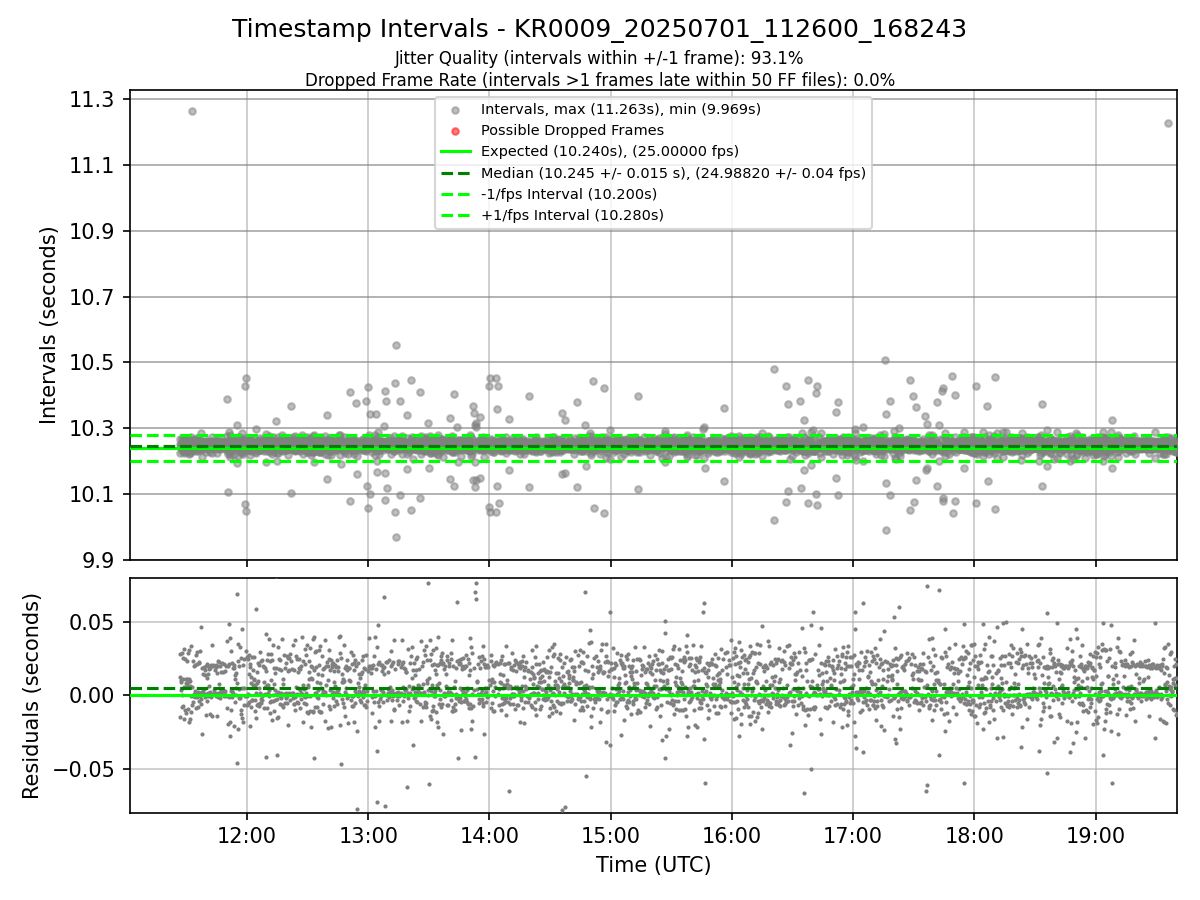Click the 9.9 y-axis tick label
Screen dimensions: 1200x900
pyautogui.click(x=100, y=560)
